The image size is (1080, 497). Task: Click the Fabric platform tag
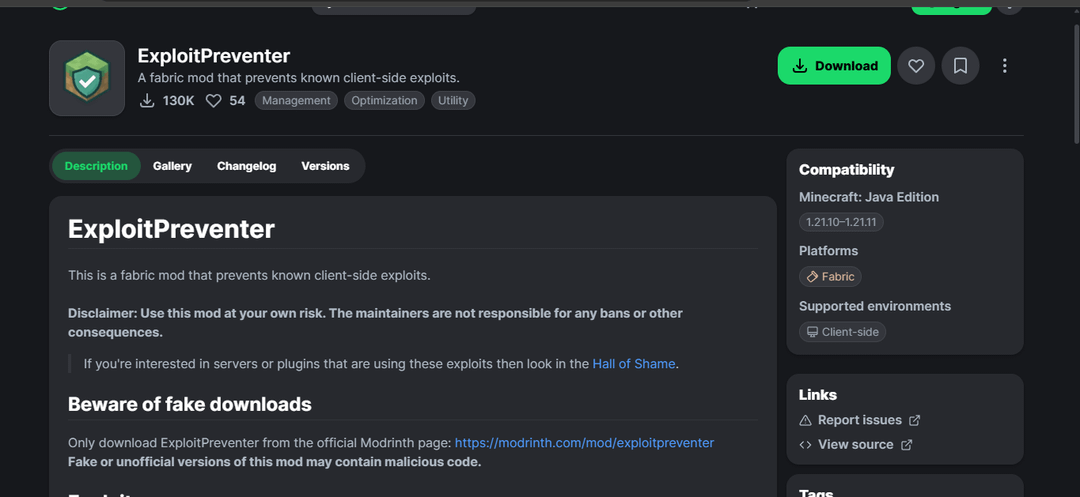click(x=830, y=277)
